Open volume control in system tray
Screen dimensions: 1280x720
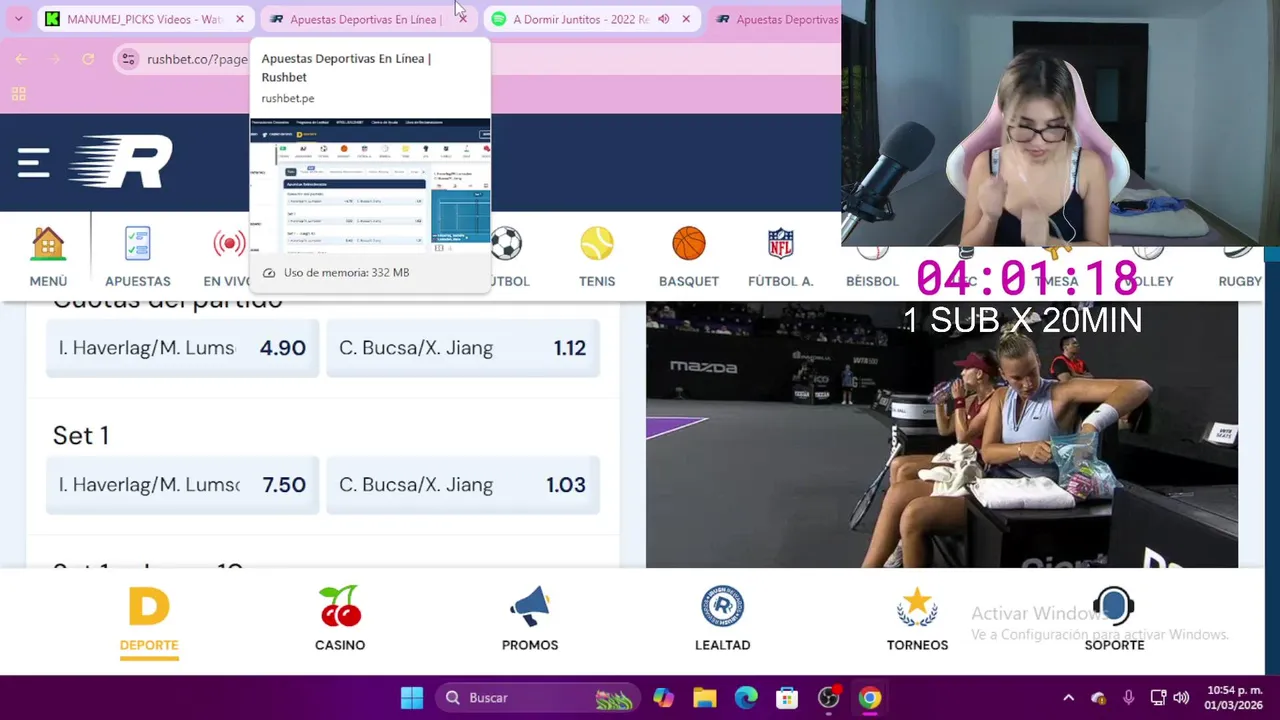(1181, 698)
